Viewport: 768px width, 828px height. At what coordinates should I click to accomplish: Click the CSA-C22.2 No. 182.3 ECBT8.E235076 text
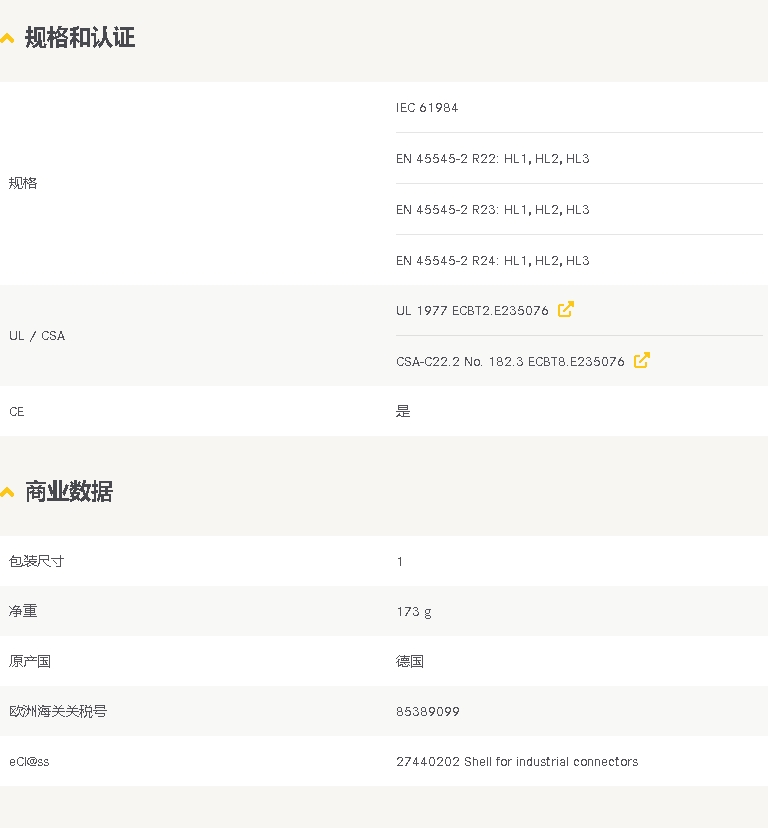click(x=510, y=362)
